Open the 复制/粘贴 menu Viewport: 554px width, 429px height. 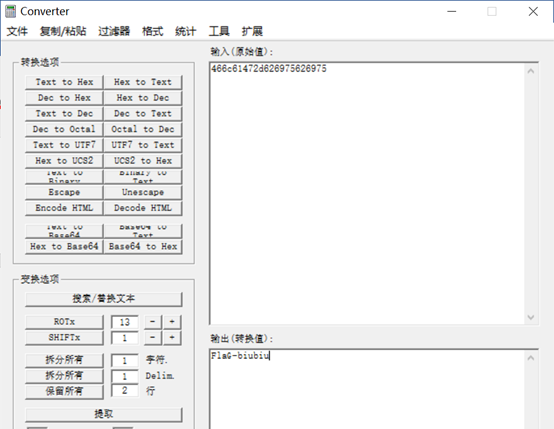click(x=63, y=31)
